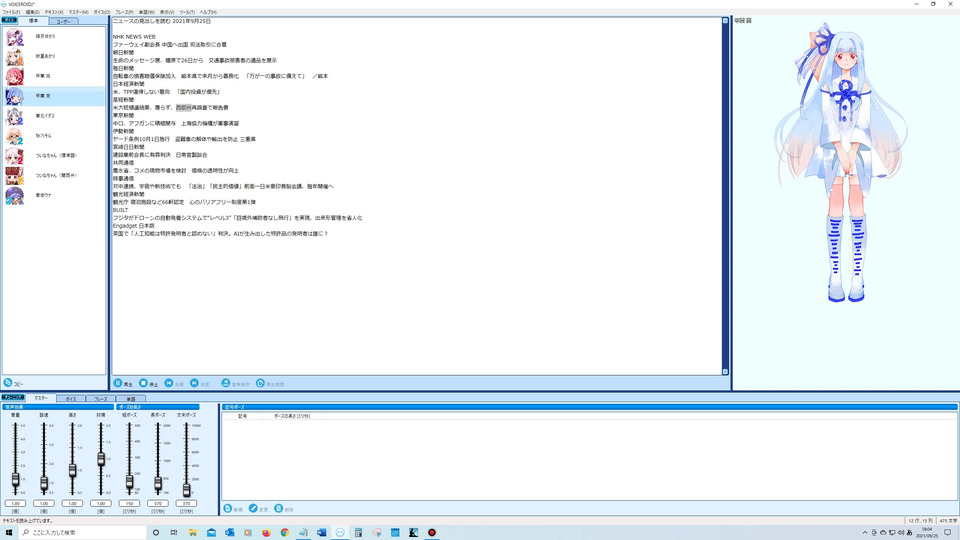Open the Windows Start menu
The width and height of the screenshot is (960, 540).
coord(9,533)
